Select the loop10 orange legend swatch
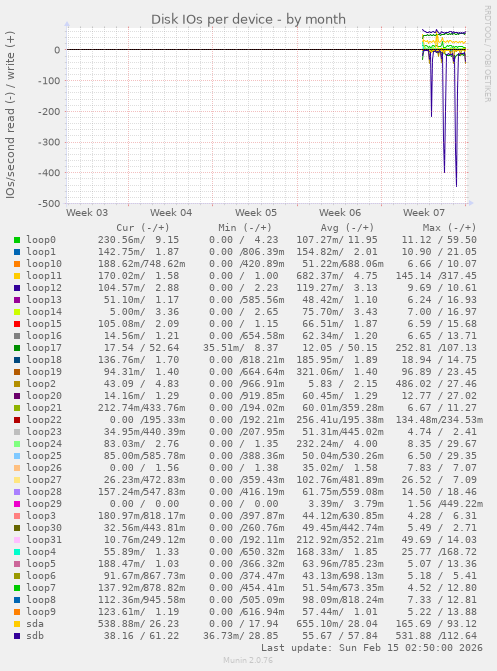 coord(17,264)
